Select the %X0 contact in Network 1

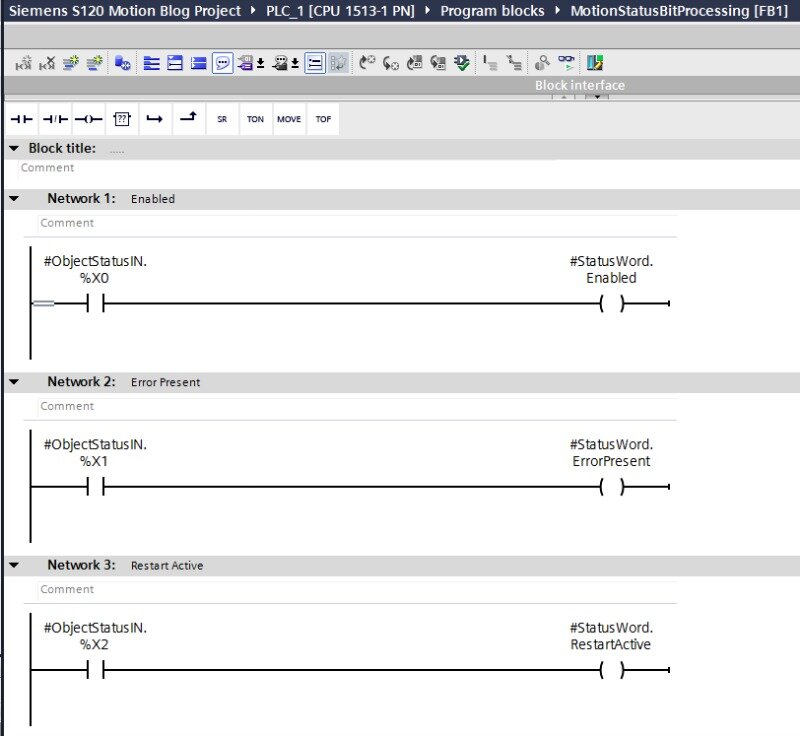pos(95,304)
